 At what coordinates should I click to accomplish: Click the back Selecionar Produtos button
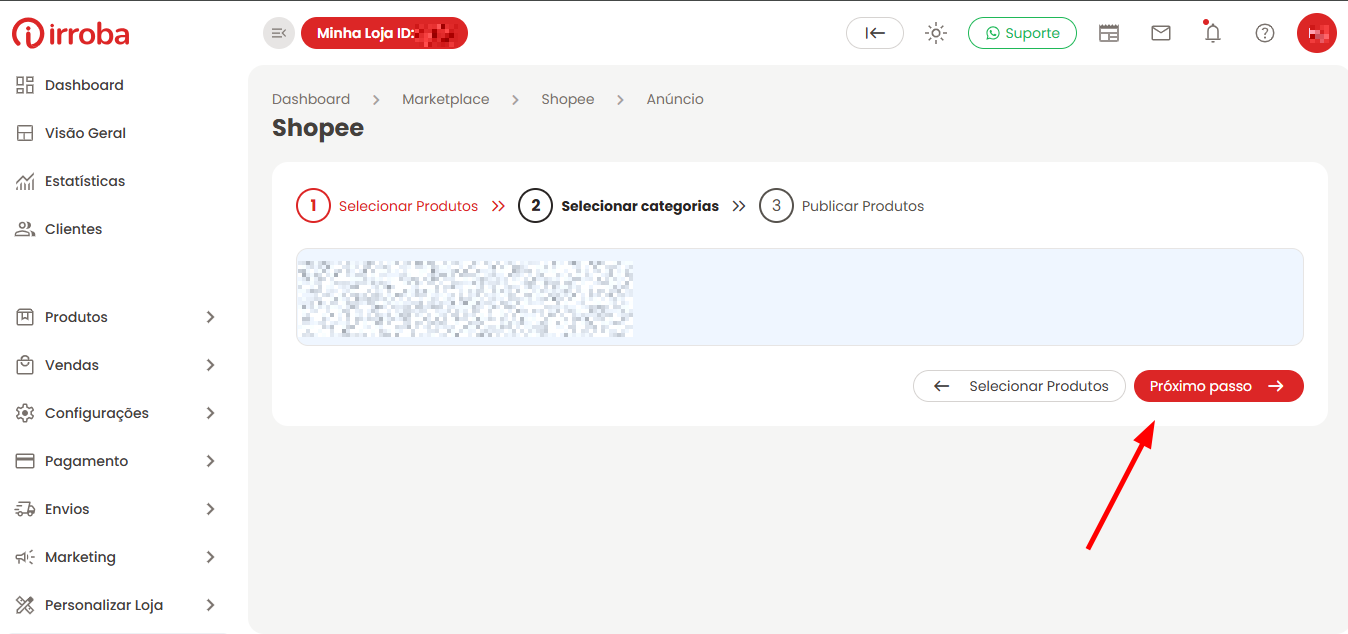[x=1020, y=386]
